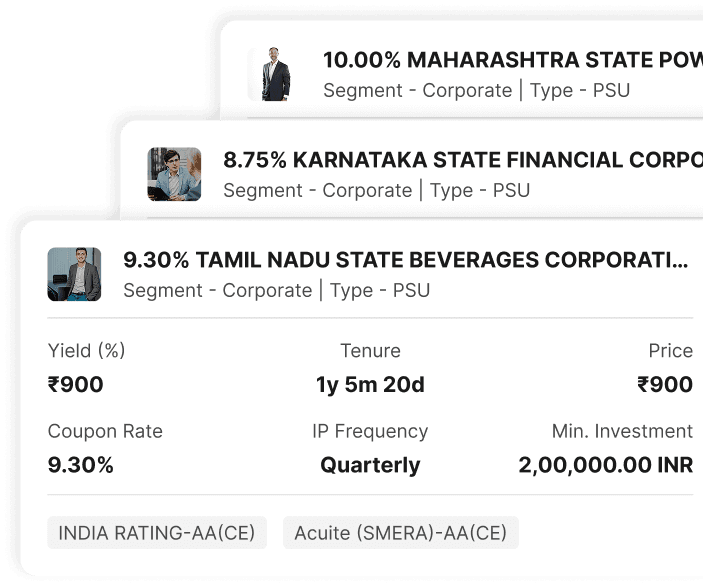This screenshot has height=587, width=703.
Task: Click the ₹900 value under Yield
Action: pyautogui.click(x=76, y=384)
